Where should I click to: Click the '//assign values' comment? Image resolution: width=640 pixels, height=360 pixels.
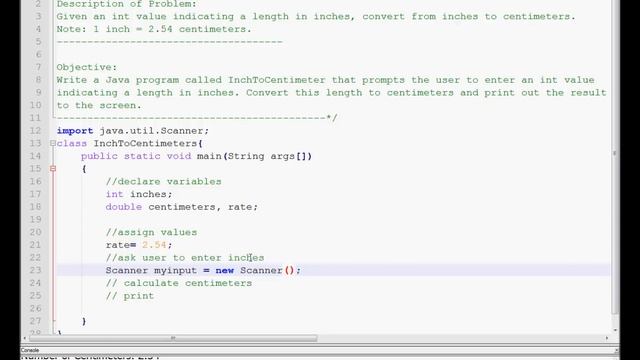pyautogui.click(x=151, y=232)
